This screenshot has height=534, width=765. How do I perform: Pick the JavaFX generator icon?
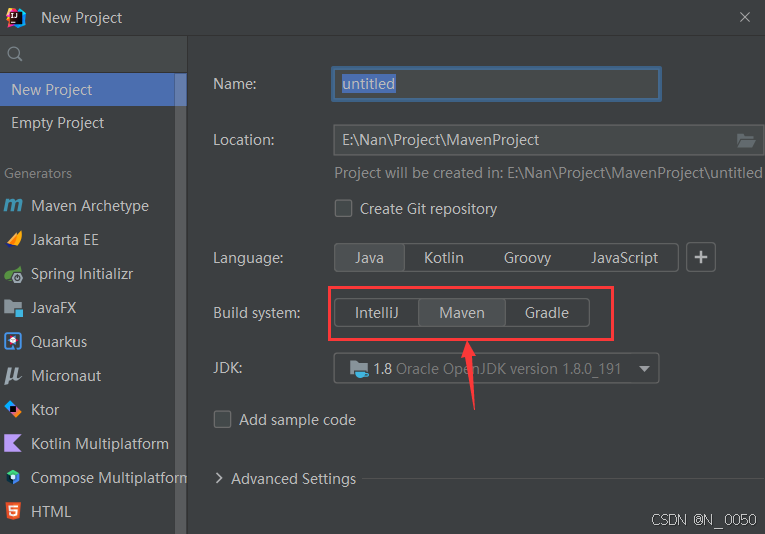coord(14,308)
